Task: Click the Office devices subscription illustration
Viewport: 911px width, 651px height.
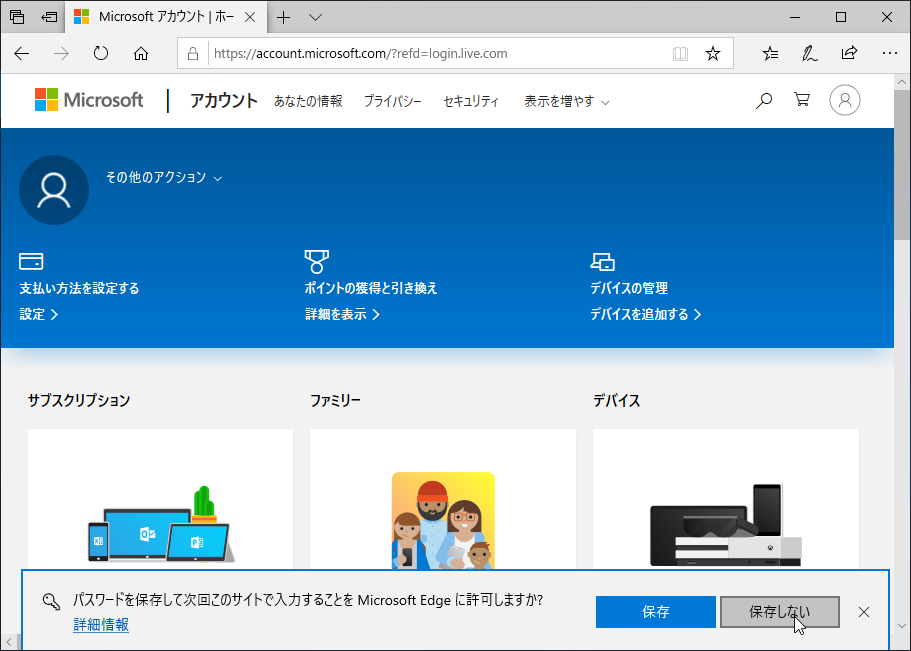Action: [x=161, y=524]
